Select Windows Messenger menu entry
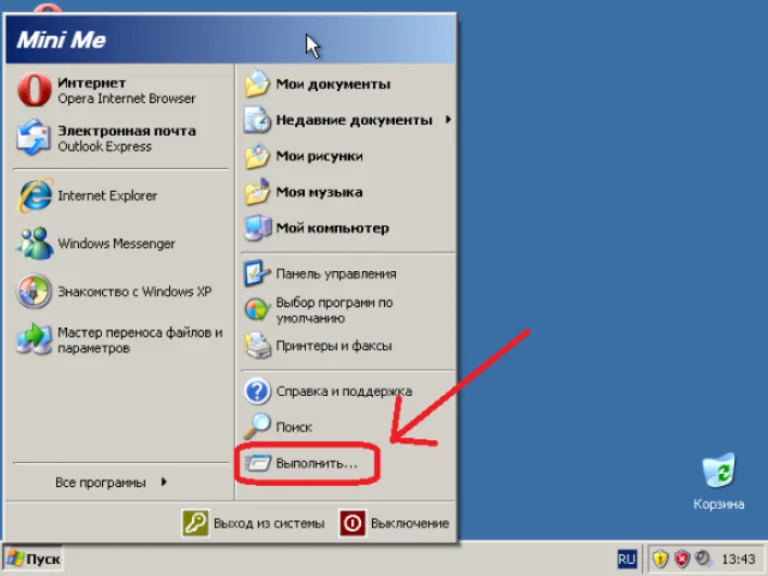The height and width of the screenshot is (576, 768). [120, 243]
